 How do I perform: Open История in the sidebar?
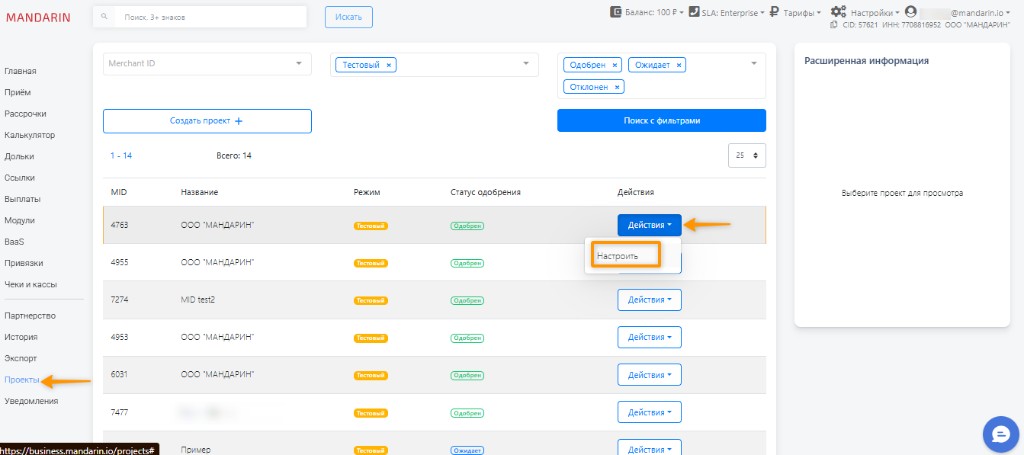(x=21, y=337)
